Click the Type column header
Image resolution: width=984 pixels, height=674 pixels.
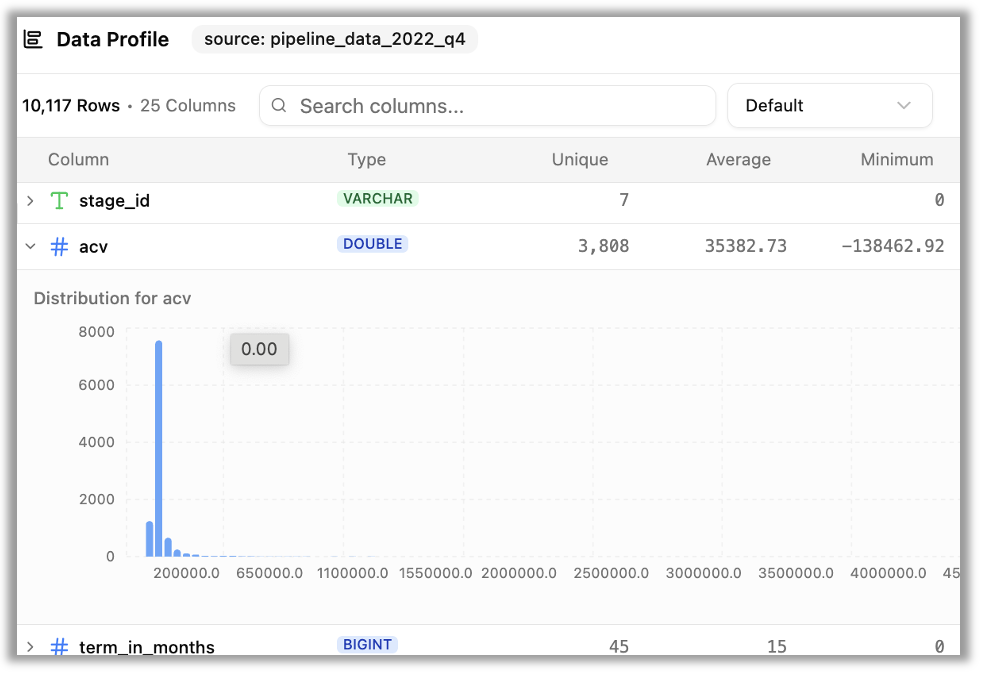pos(366,160)
